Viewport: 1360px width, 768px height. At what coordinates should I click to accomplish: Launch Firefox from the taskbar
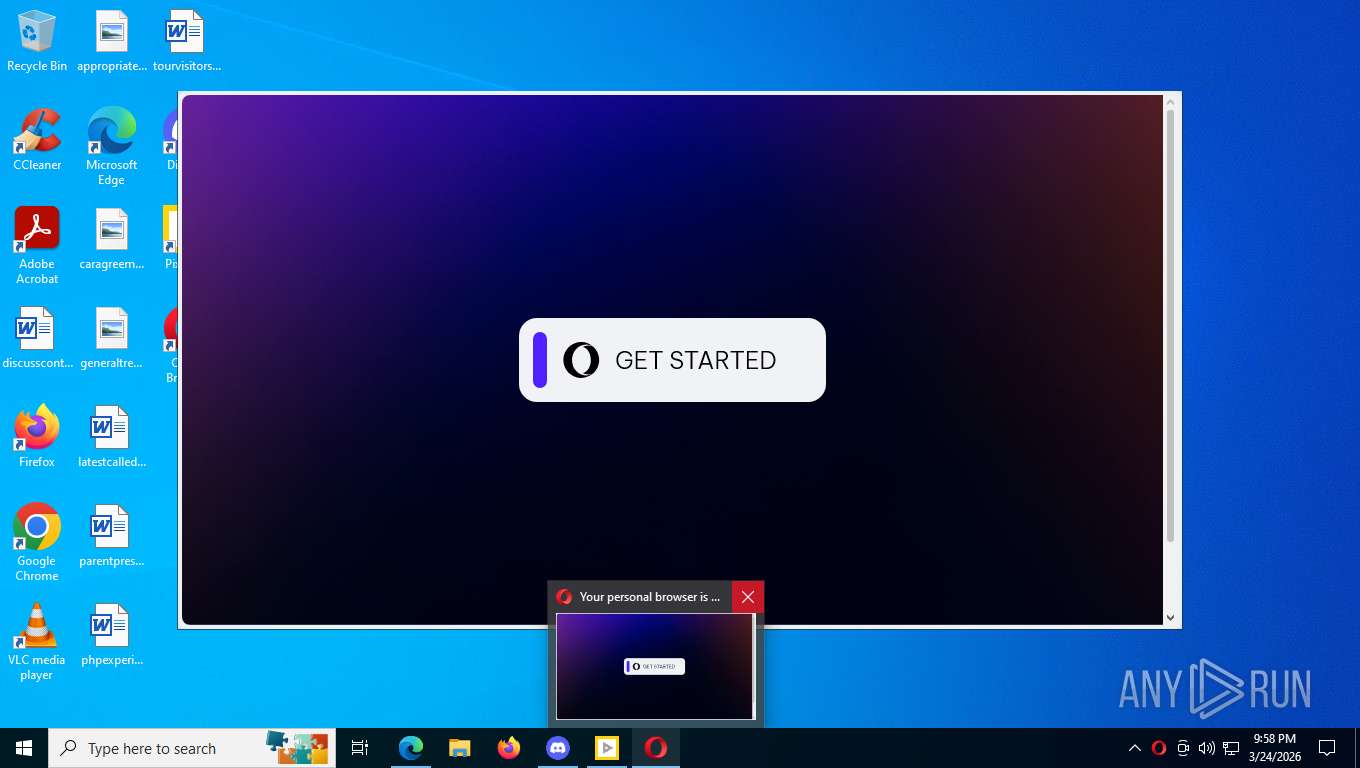click(x=509, y=748)
